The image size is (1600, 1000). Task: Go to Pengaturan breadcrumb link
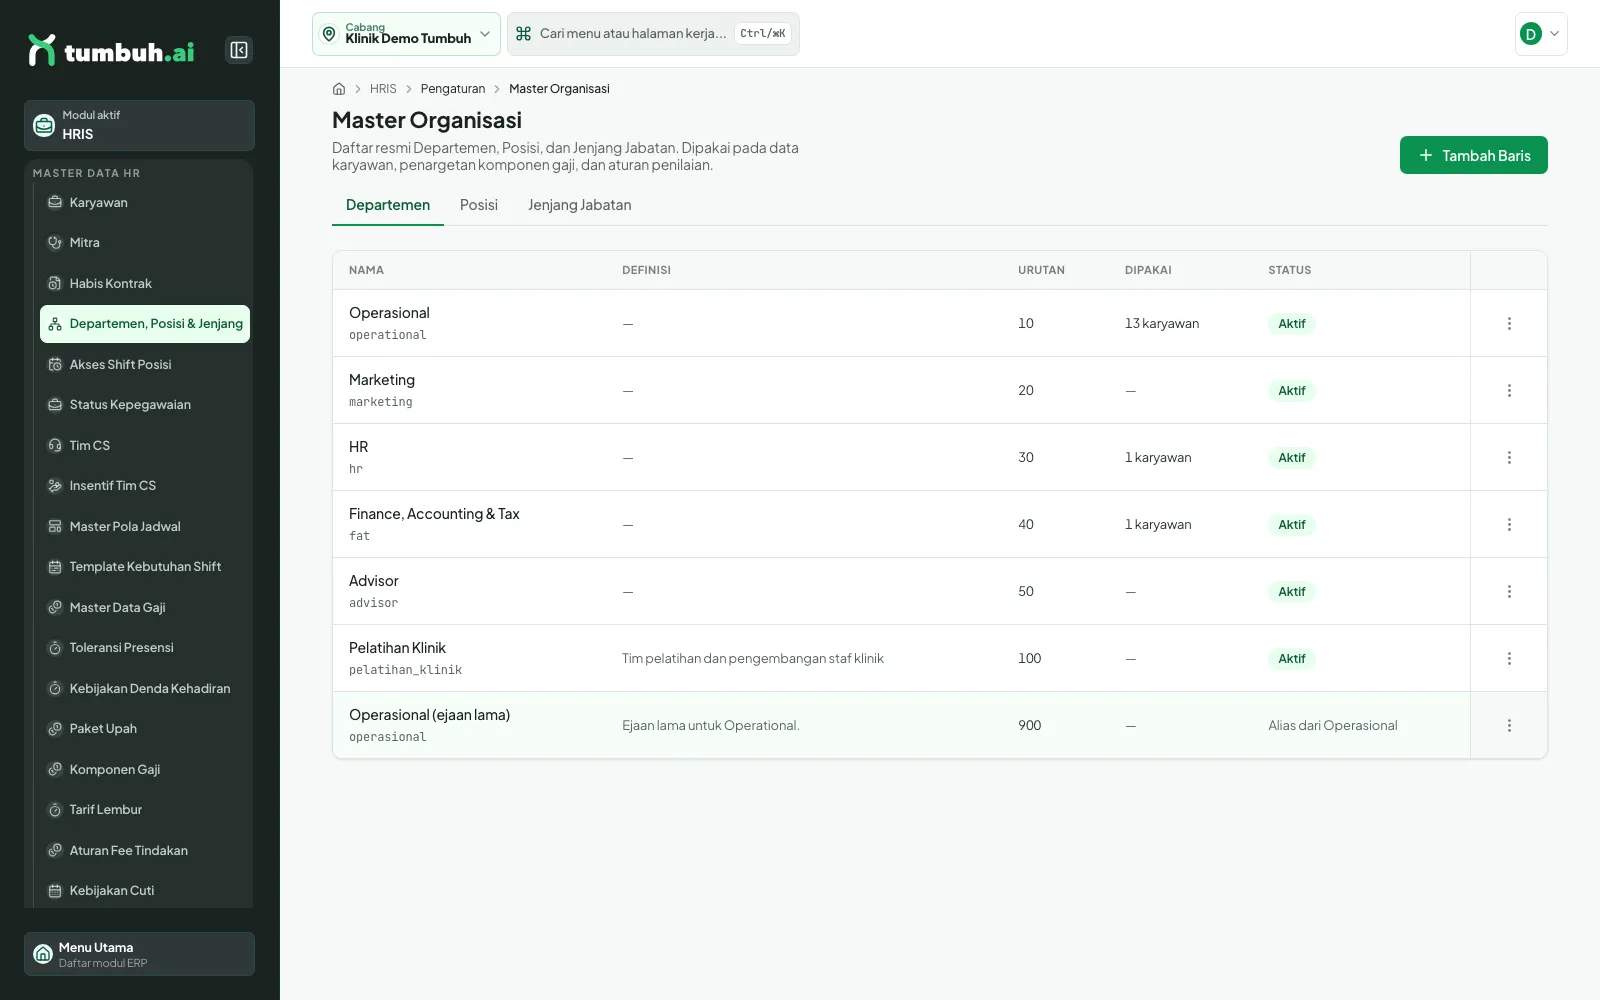(x=453, y=89)
